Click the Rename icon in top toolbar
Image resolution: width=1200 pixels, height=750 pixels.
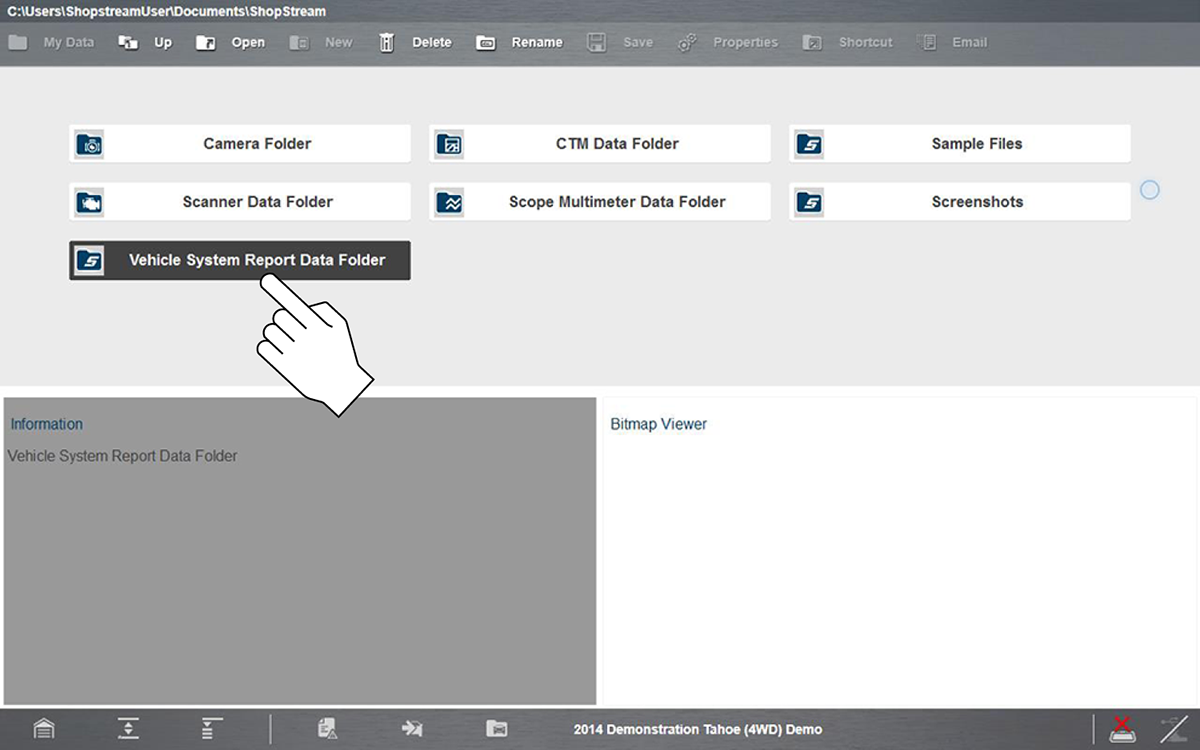coord(486,43)
